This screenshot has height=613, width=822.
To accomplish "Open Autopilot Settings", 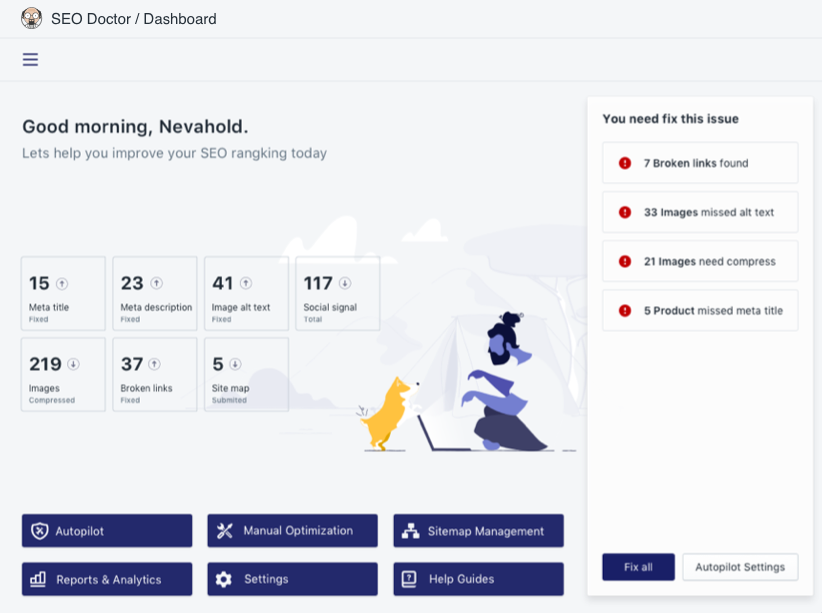I will 740,567.
